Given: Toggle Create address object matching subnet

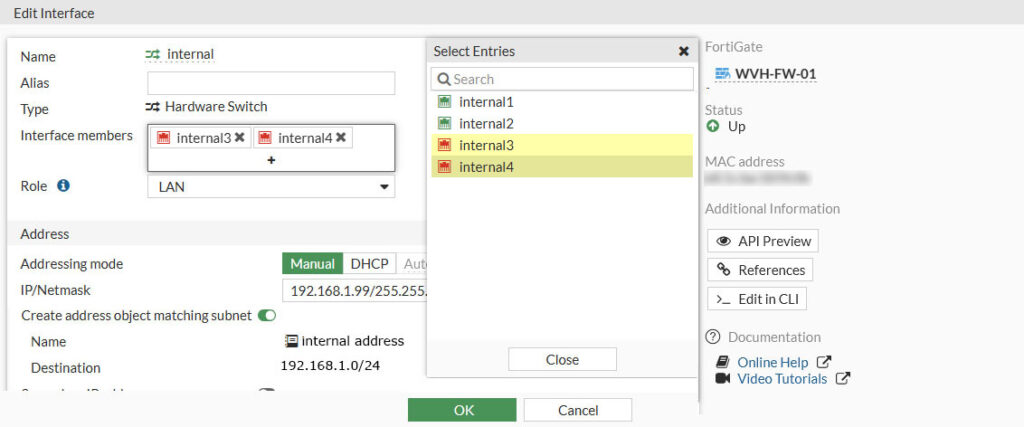Looking at the screenshot, I should 267,315.
